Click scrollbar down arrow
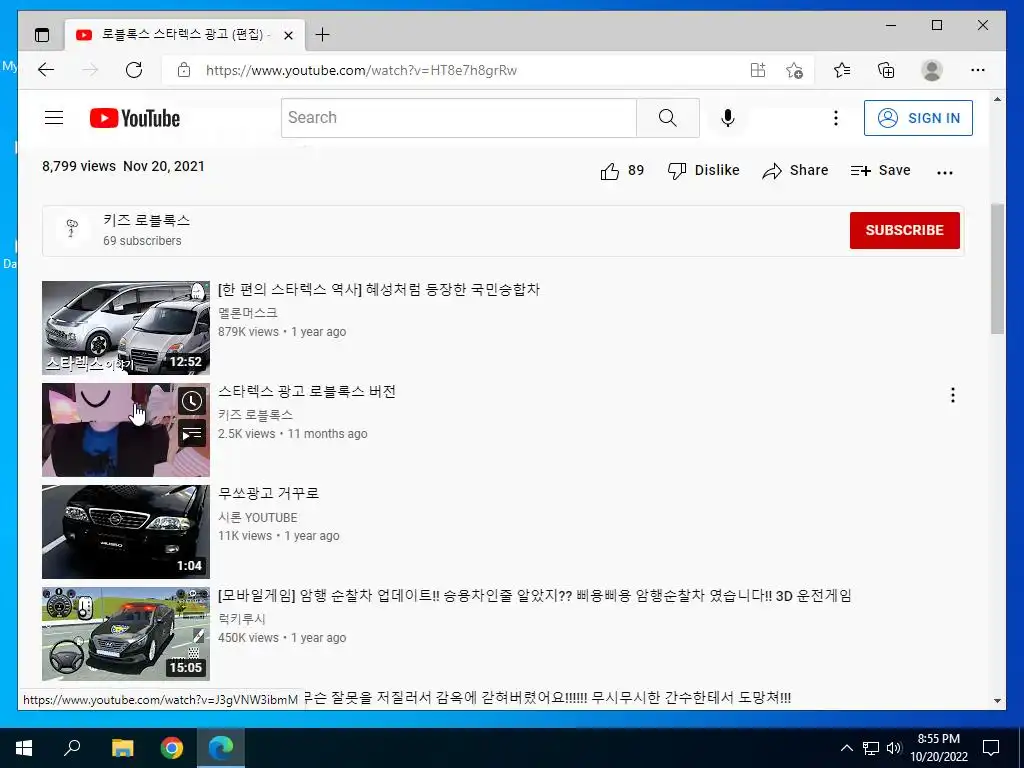 tap(997, 700)
